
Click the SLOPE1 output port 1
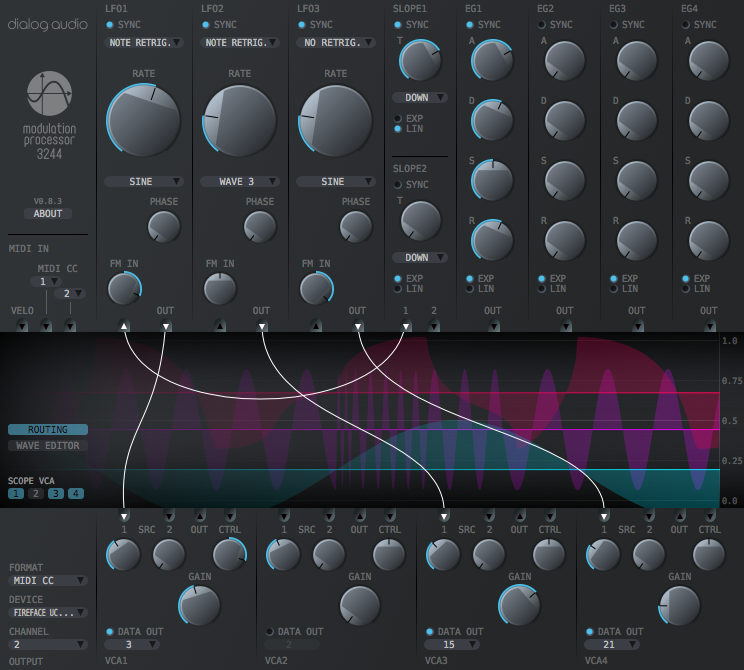pyautogui.click(x=406, y=326)
